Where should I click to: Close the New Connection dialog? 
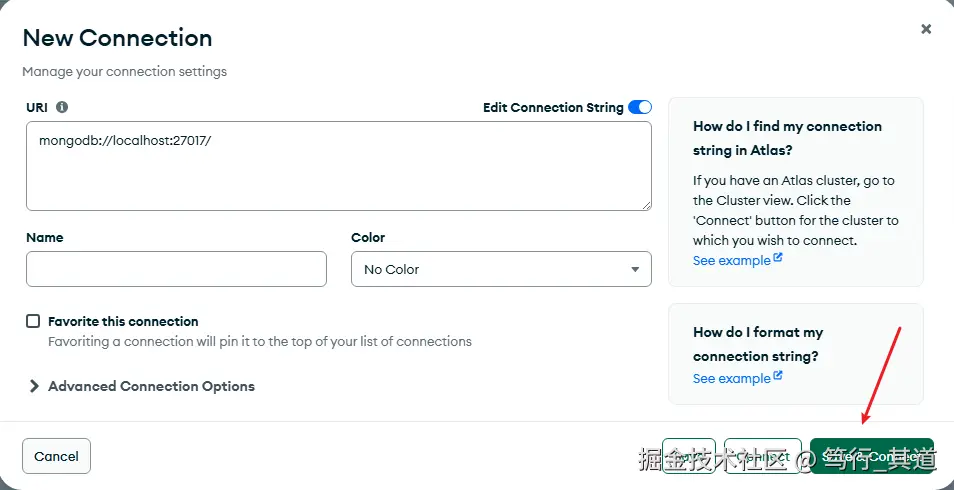(x=926, y=30)
